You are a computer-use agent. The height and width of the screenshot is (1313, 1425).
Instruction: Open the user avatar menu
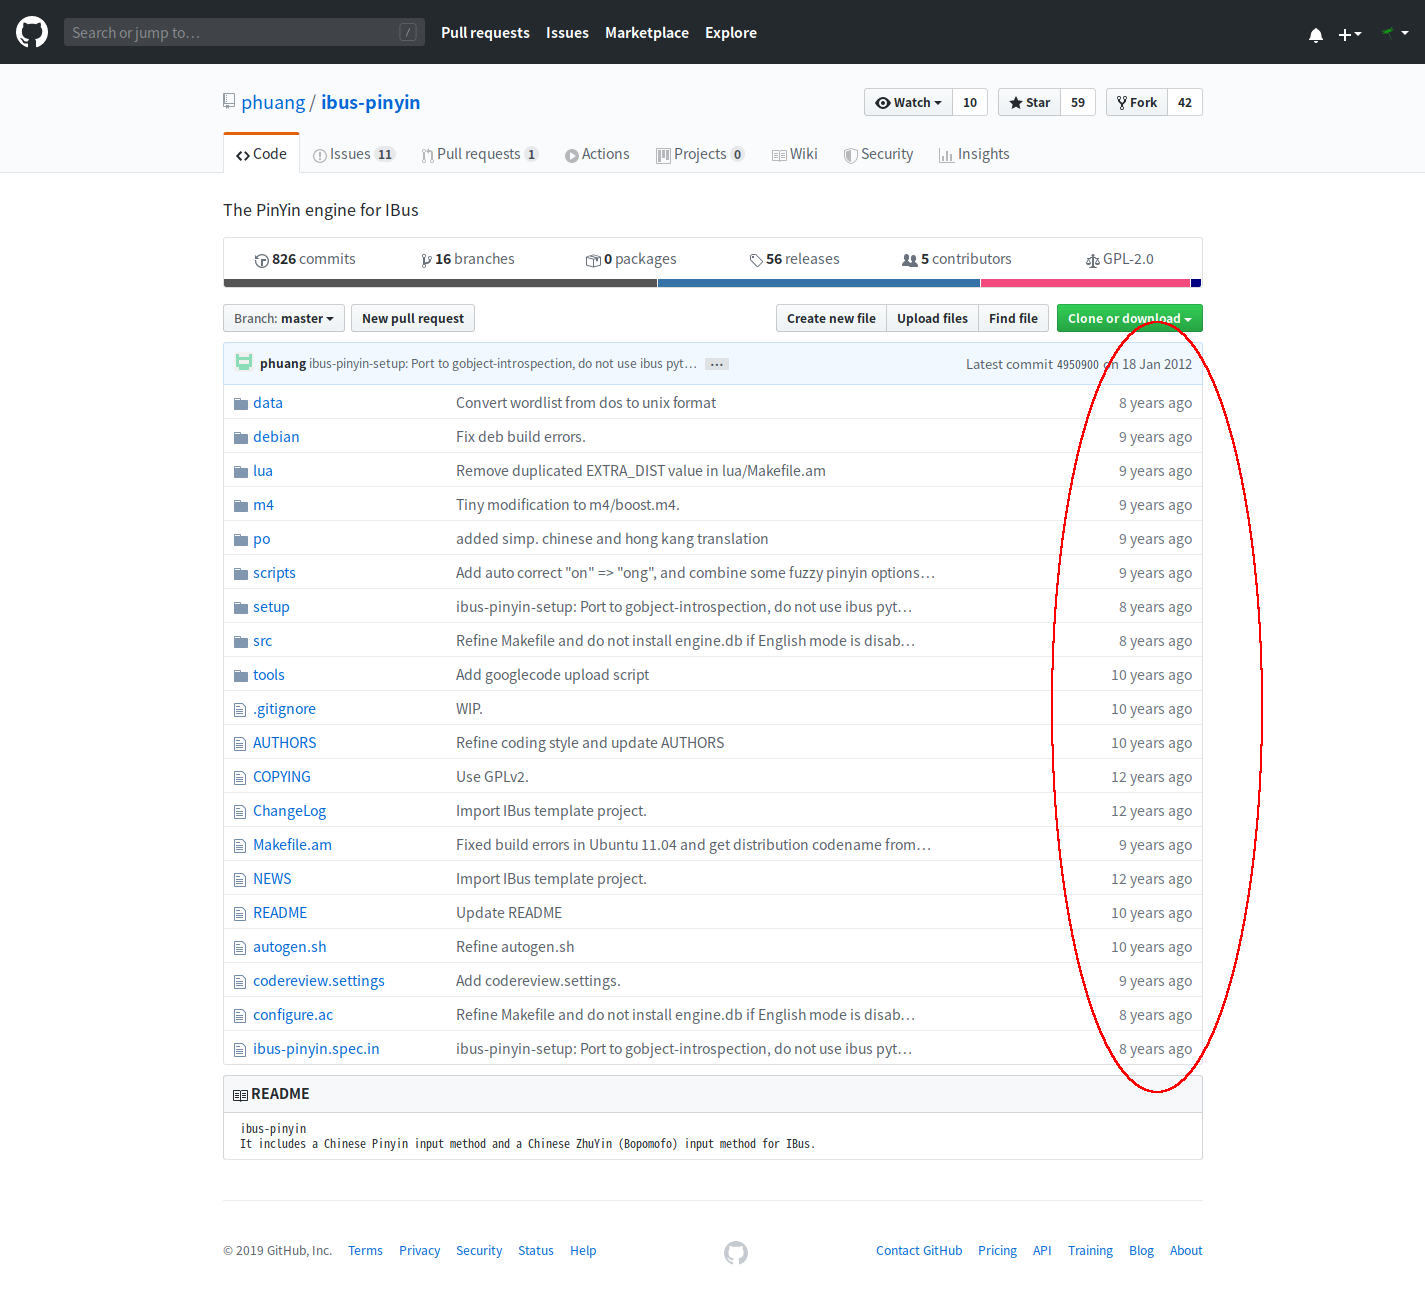pyautogui.click(x=1394, y=33)
